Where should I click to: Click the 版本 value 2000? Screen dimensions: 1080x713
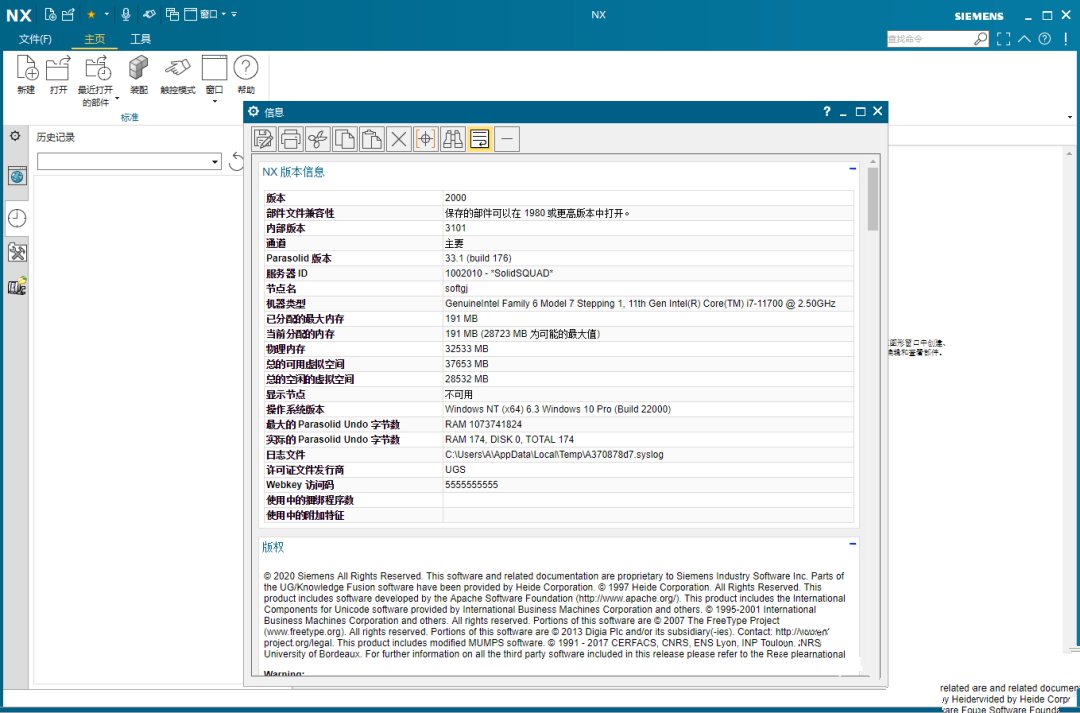455,198
